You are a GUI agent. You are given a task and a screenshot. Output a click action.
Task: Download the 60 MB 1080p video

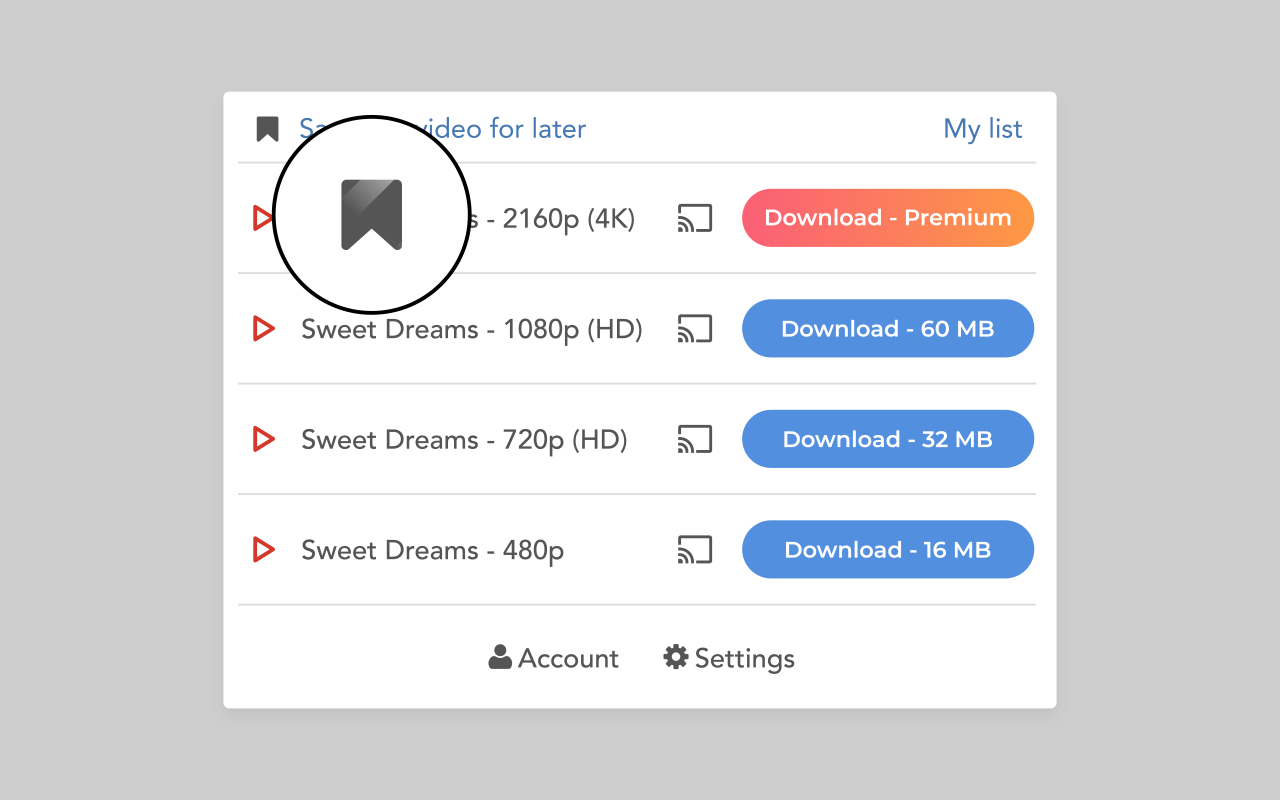click(887, 328)
